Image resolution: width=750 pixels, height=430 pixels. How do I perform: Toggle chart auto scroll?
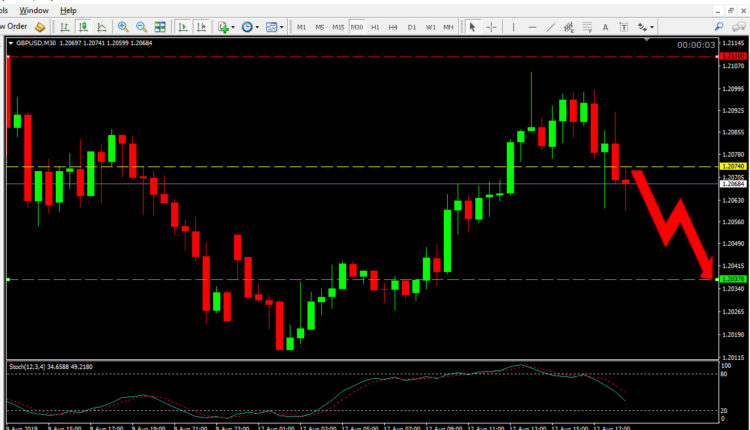[183, 27]
